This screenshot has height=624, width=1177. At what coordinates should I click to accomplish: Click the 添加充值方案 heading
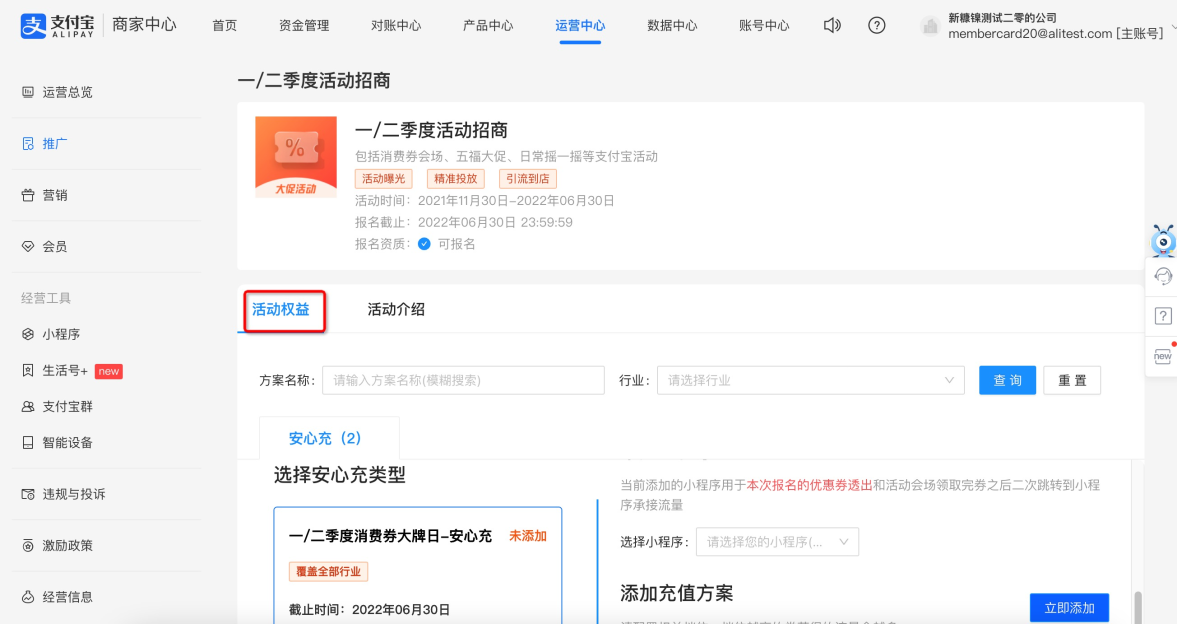coord(677,593)
